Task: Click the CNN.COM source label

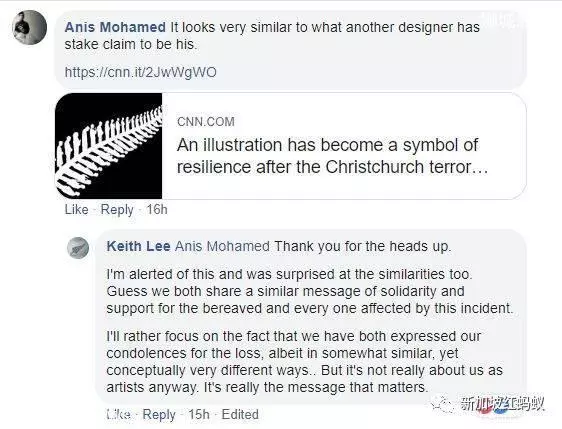Action: 206,122
